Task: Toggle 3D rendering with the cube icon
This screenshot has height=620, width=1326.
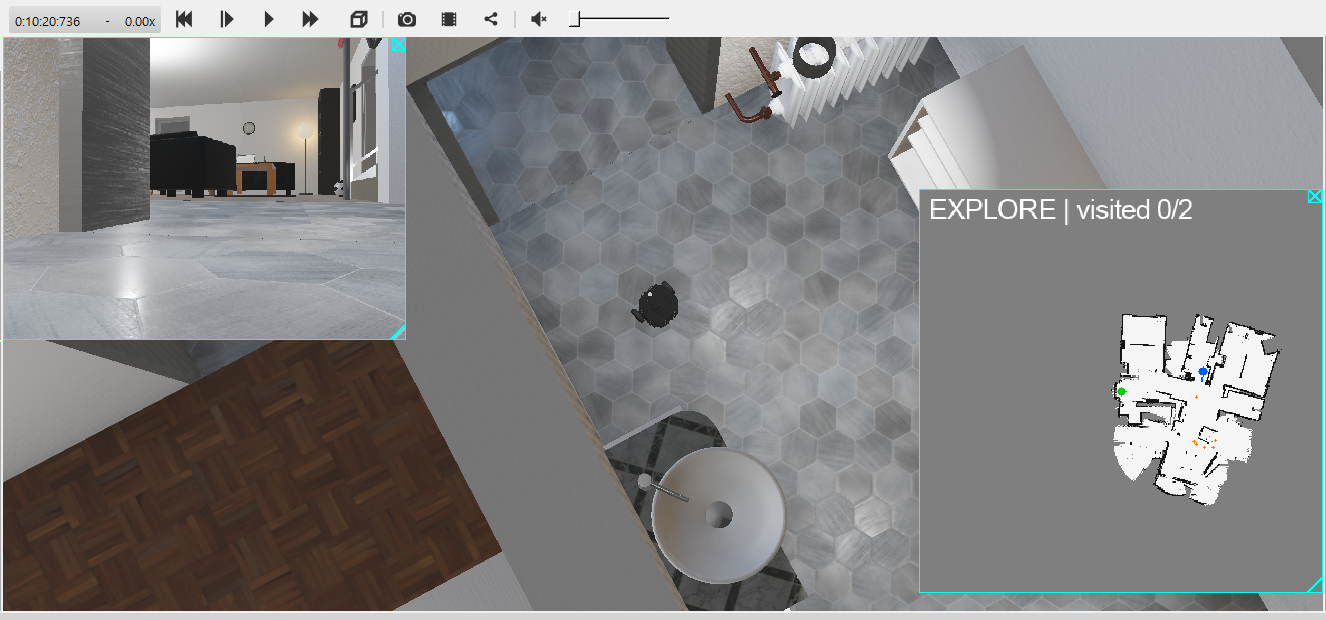Action: click(x=359, y=19)
